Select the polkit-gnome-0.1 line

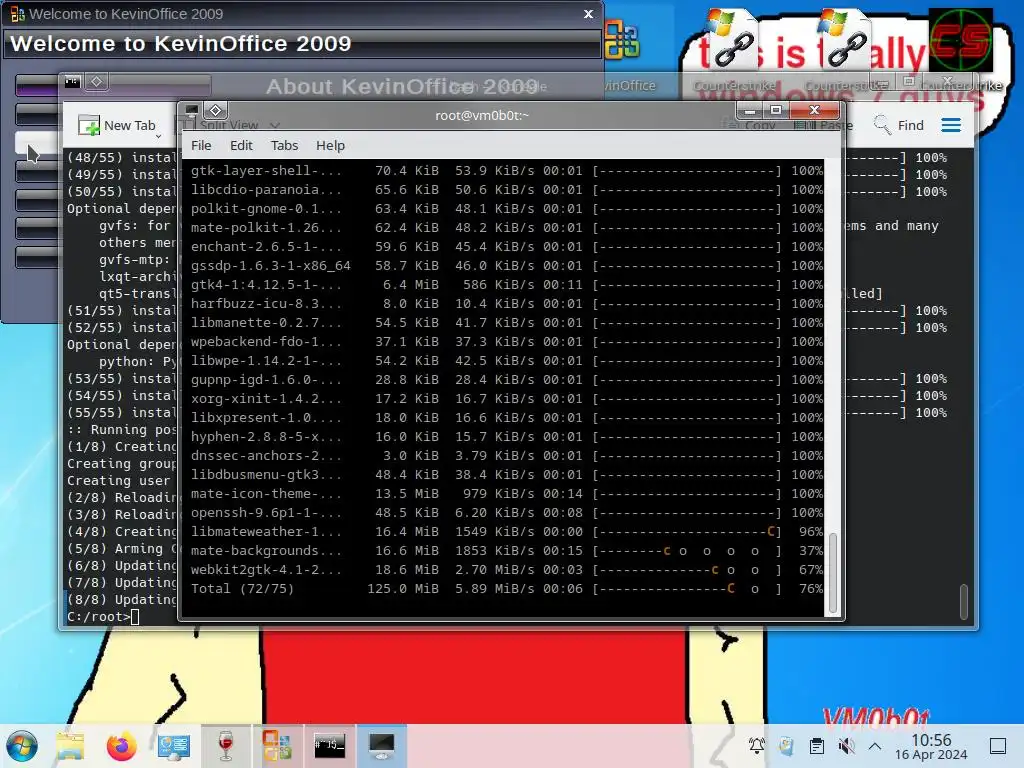point(506,209)
